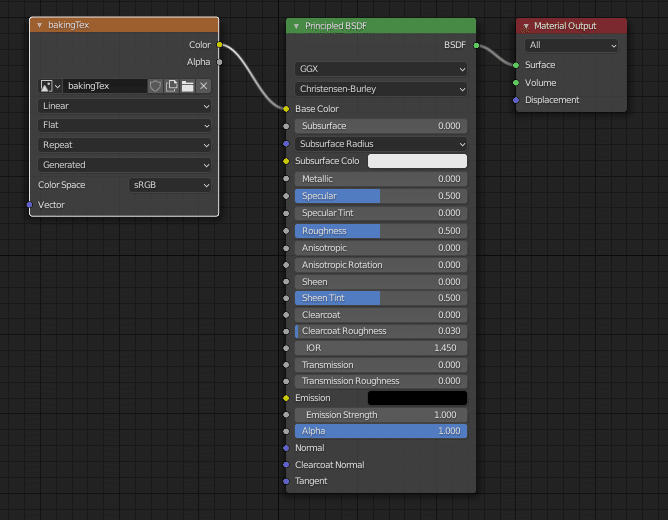Screen dimensions: 668x520
Task: Click the IOR value field
Action: pyautogui.click(x=381, y=348)
